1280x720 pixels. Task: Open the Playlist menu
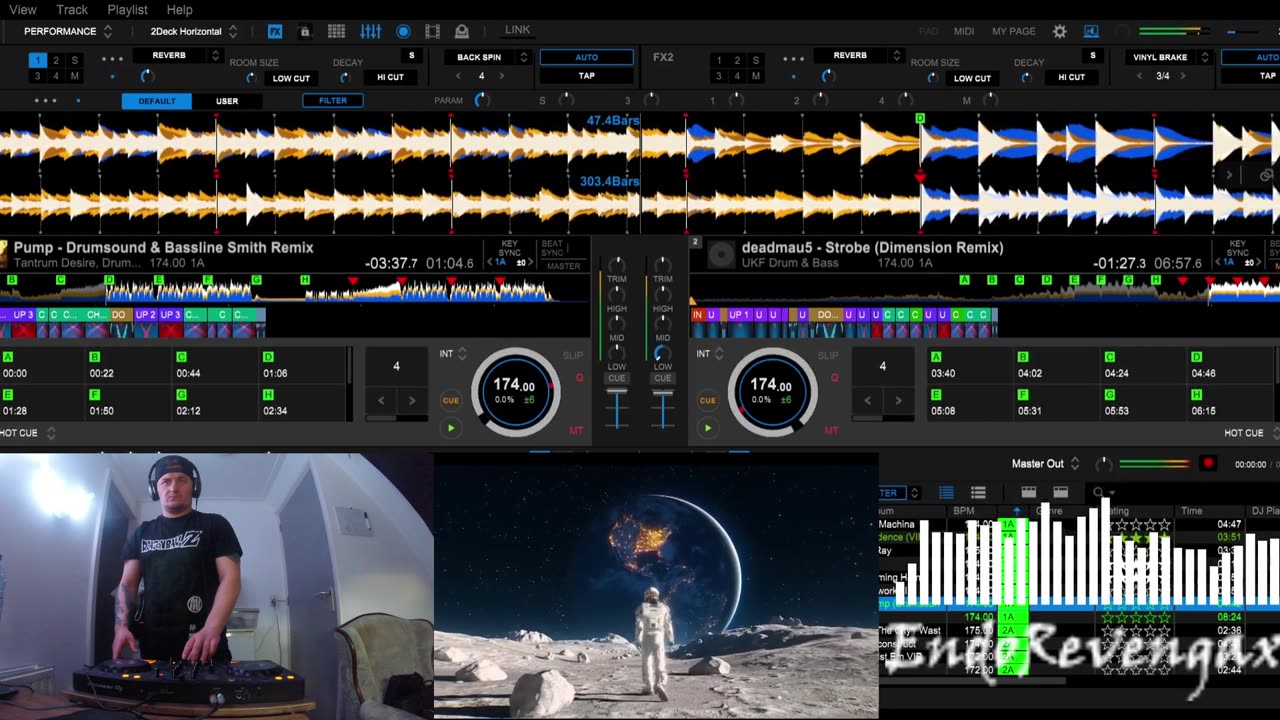[x=127, y=10]
